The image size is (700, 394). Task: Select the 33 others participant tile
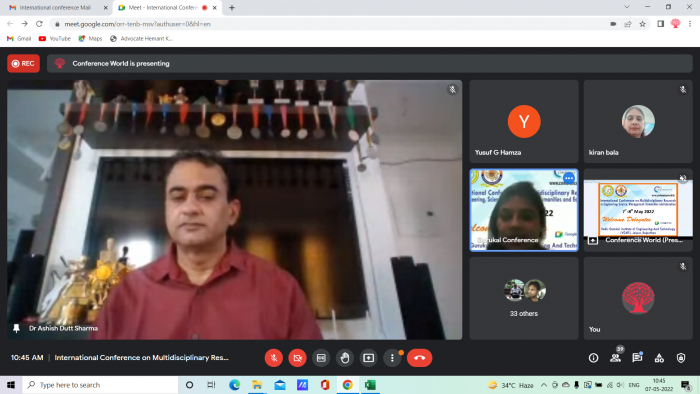524,298
